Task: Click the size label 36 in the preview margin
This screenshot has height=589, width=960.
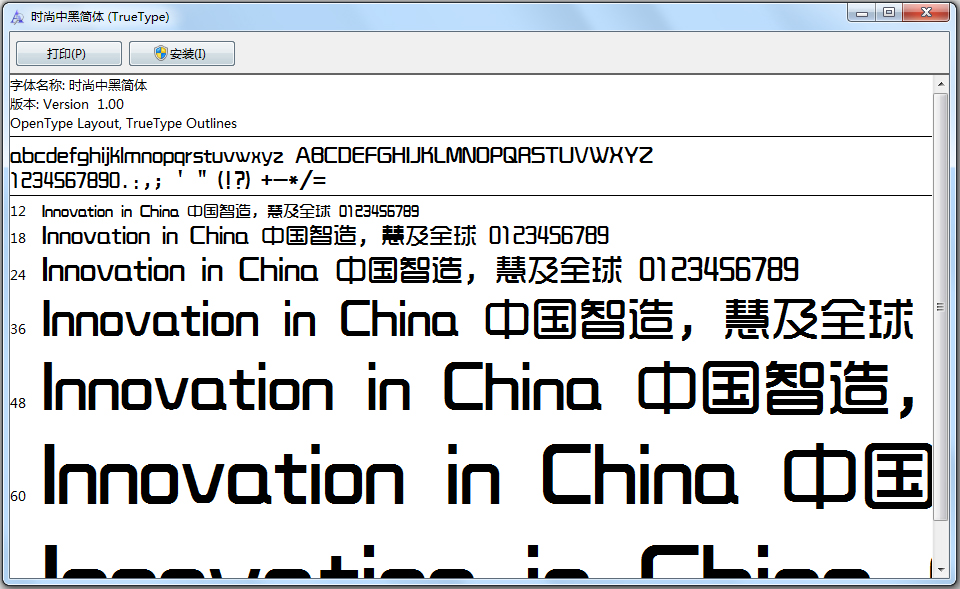Action: [17, 327]
